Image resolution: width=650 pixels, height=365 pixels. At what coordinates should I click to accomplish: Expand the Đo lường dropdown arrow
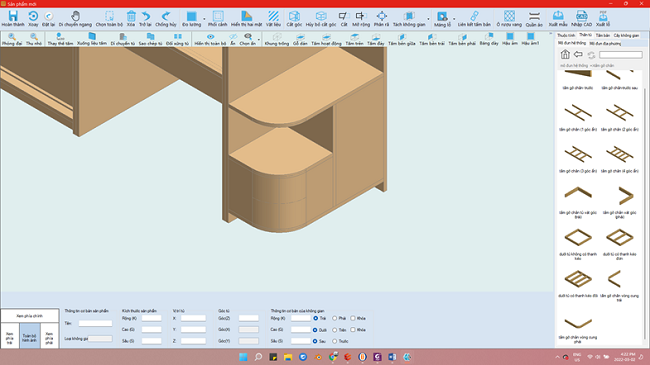click(204, 19)
